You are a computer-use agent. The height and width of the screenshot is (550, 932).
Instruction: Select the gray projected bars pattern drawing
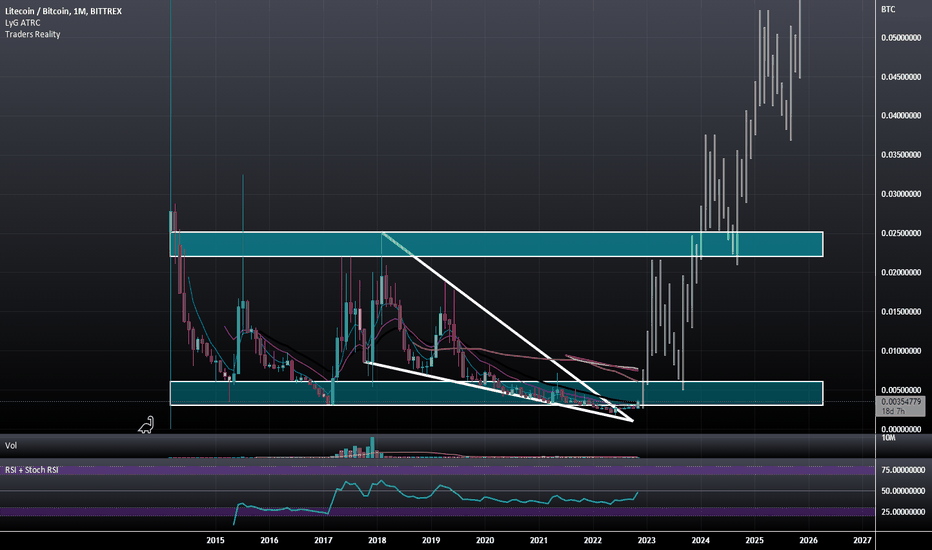point(722,202)
